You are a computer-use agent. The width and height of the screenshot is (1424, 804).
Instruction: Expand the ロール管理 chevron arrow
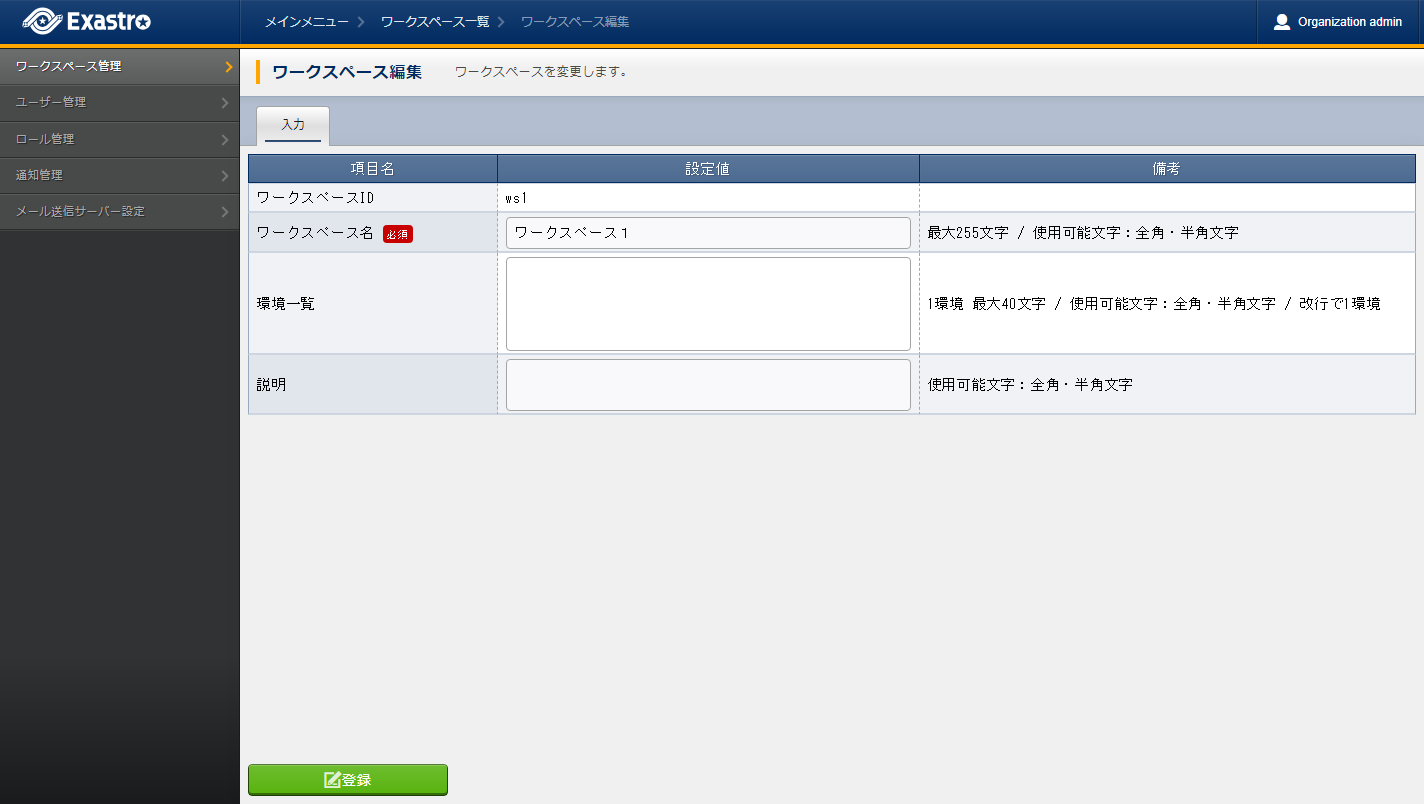[225, 140]
